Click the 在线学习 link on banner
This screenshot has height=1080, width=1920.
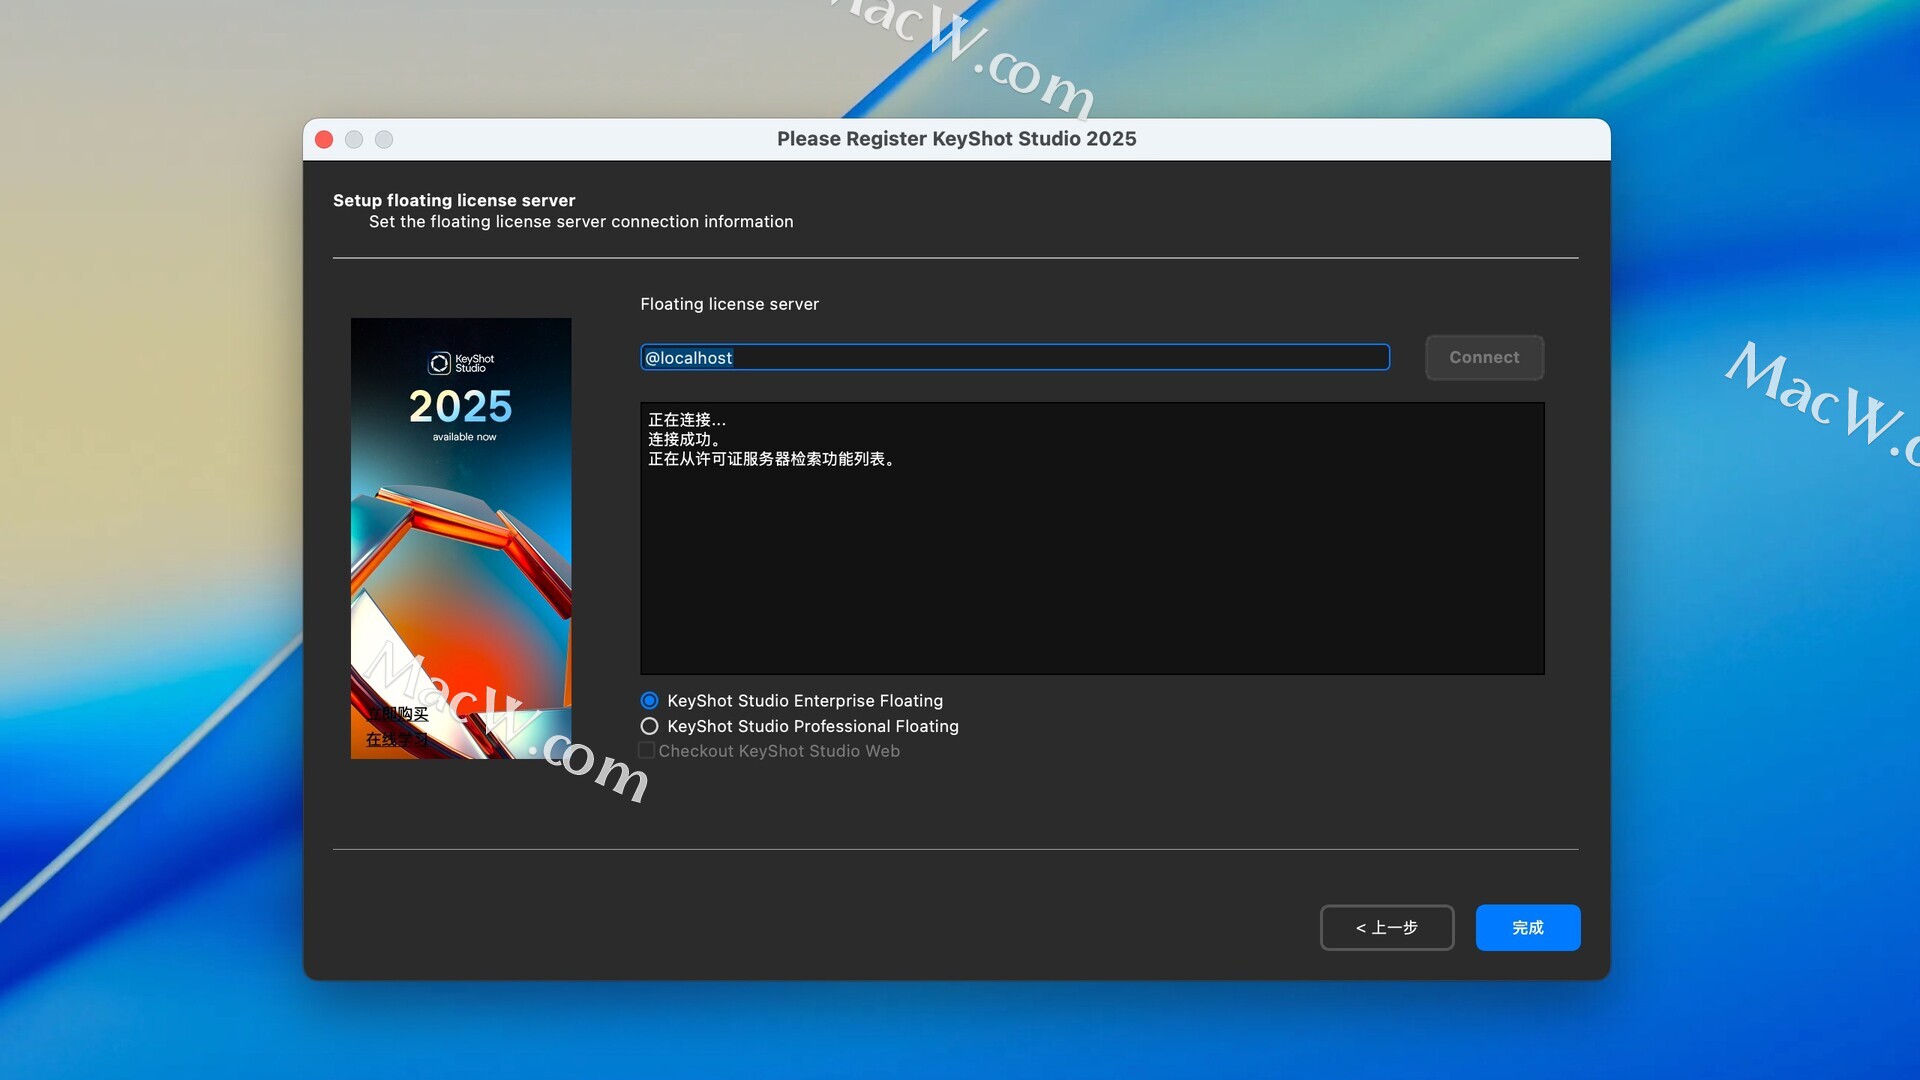click(x=397, y=740)
